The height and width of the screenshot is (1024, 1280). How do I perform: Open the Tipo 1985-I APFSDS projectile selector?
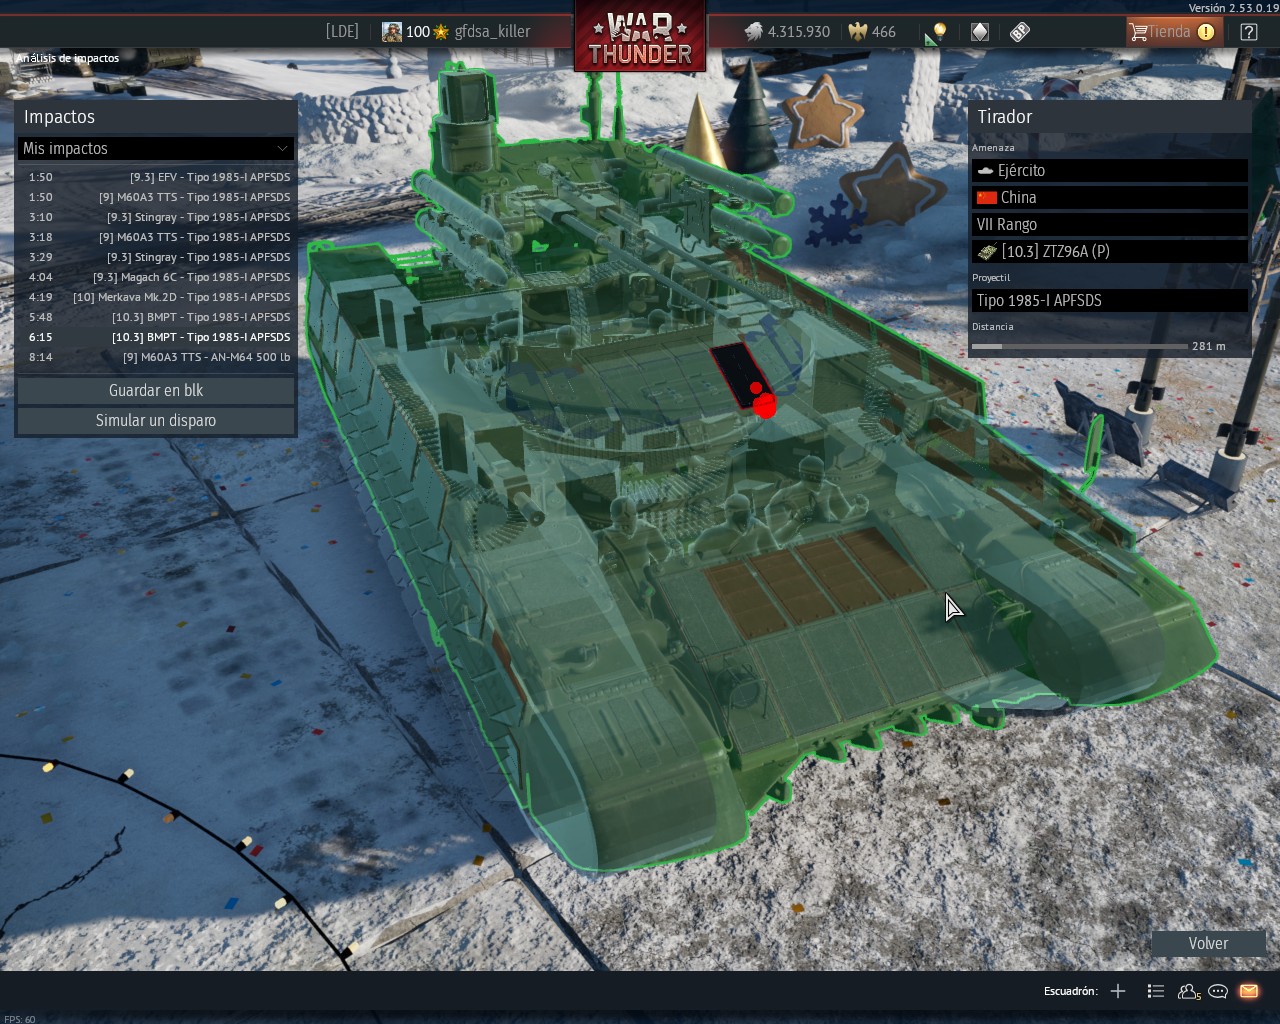(1109, 300)
